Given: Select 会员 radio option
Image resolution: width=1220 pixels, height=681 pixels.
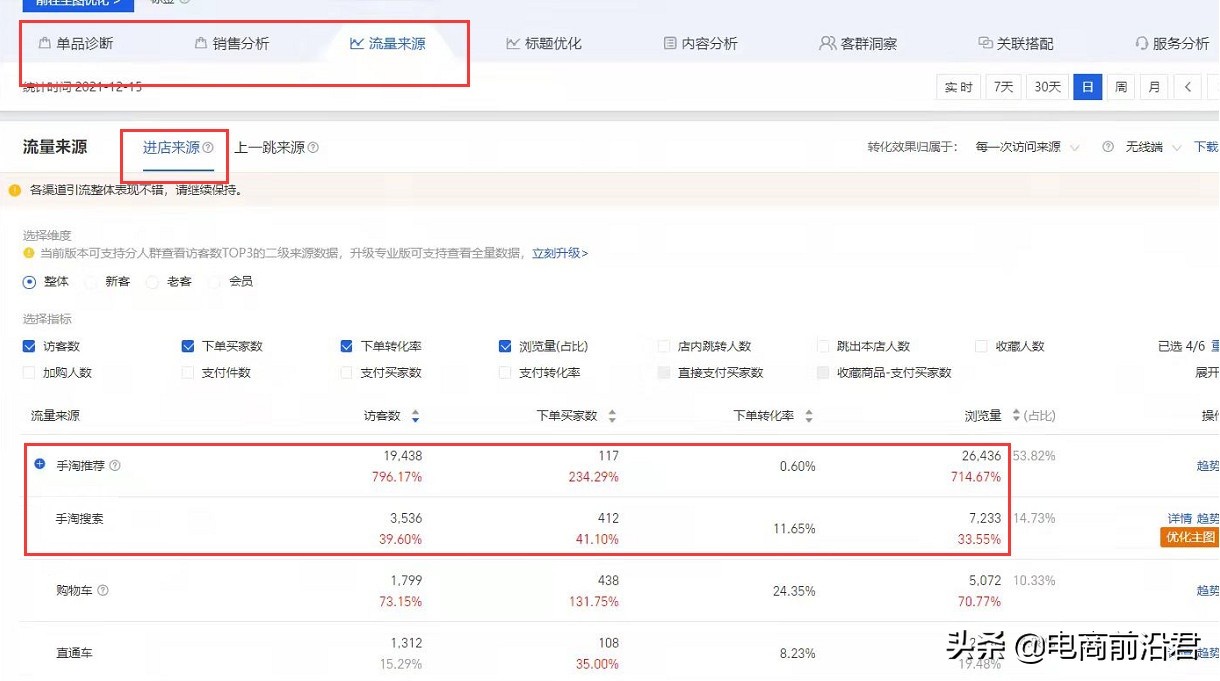Looking at the screenshot, I should click(215, 282).
